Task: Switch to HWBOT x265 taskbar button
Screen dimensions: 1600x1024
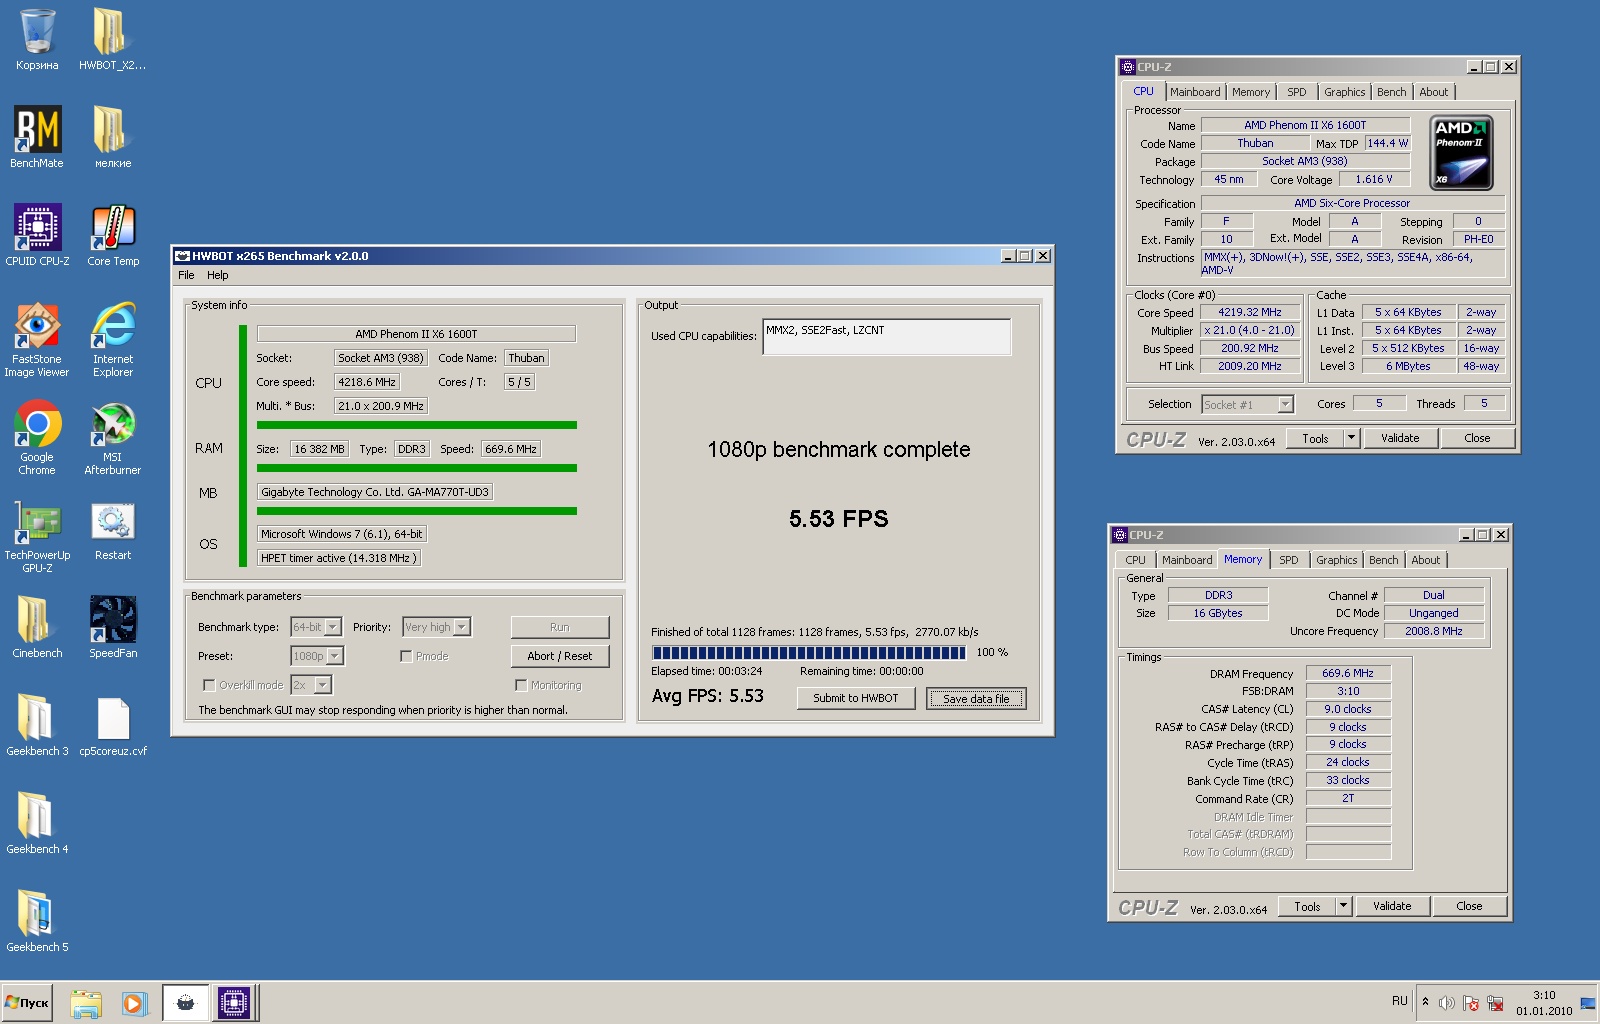Action: [x=185, y=1003]
